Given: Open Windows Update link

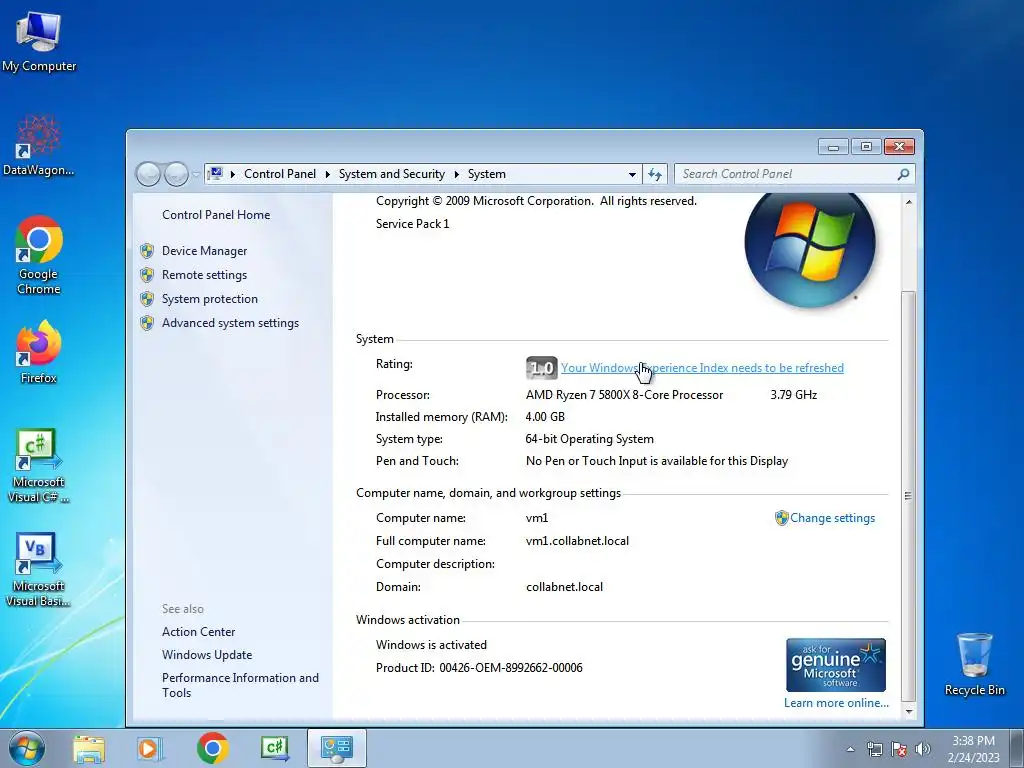Looking at the screenshot, I should pyautogui.click(x=207, y=655).
